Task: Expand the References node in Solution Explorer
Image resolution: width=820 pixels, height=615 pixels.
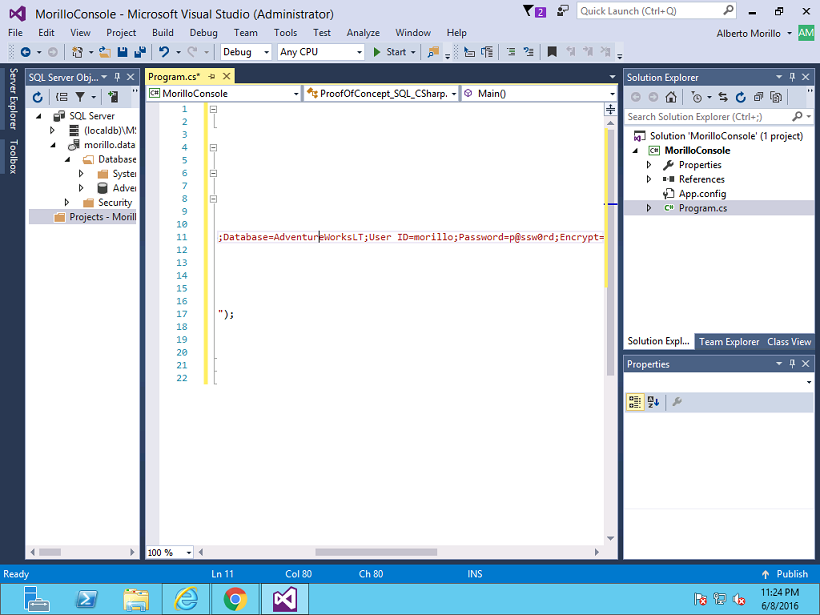Action: pos(649,179)
